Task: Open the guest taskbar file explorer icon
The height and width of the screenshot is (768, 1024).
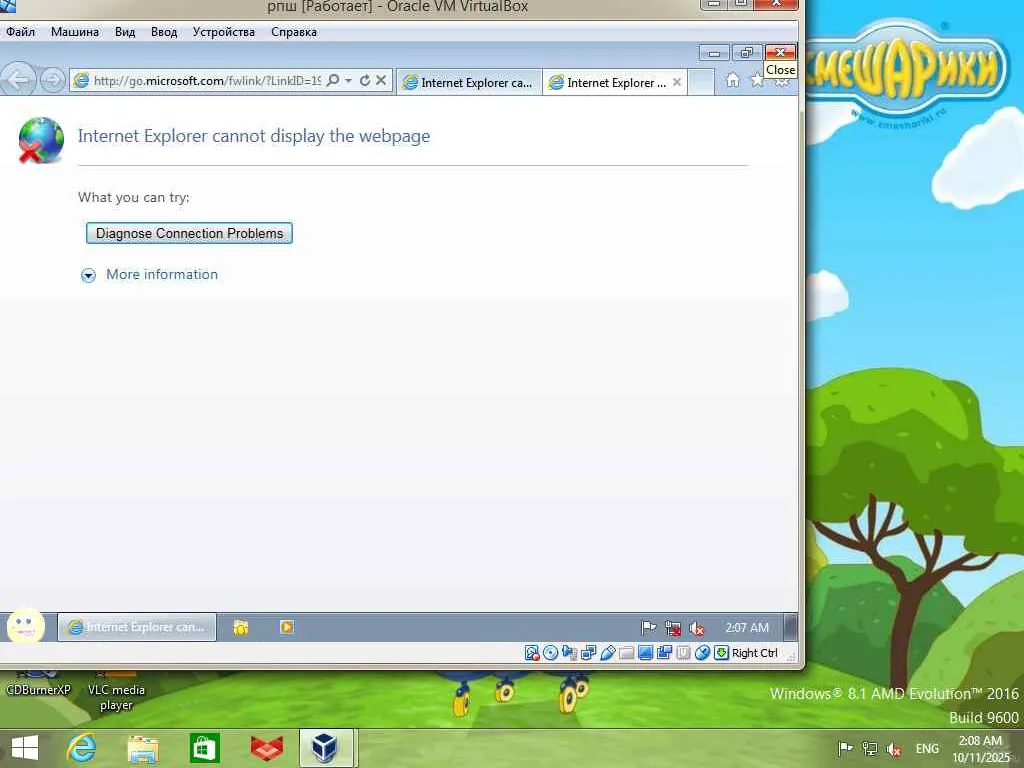Action: 240,628
